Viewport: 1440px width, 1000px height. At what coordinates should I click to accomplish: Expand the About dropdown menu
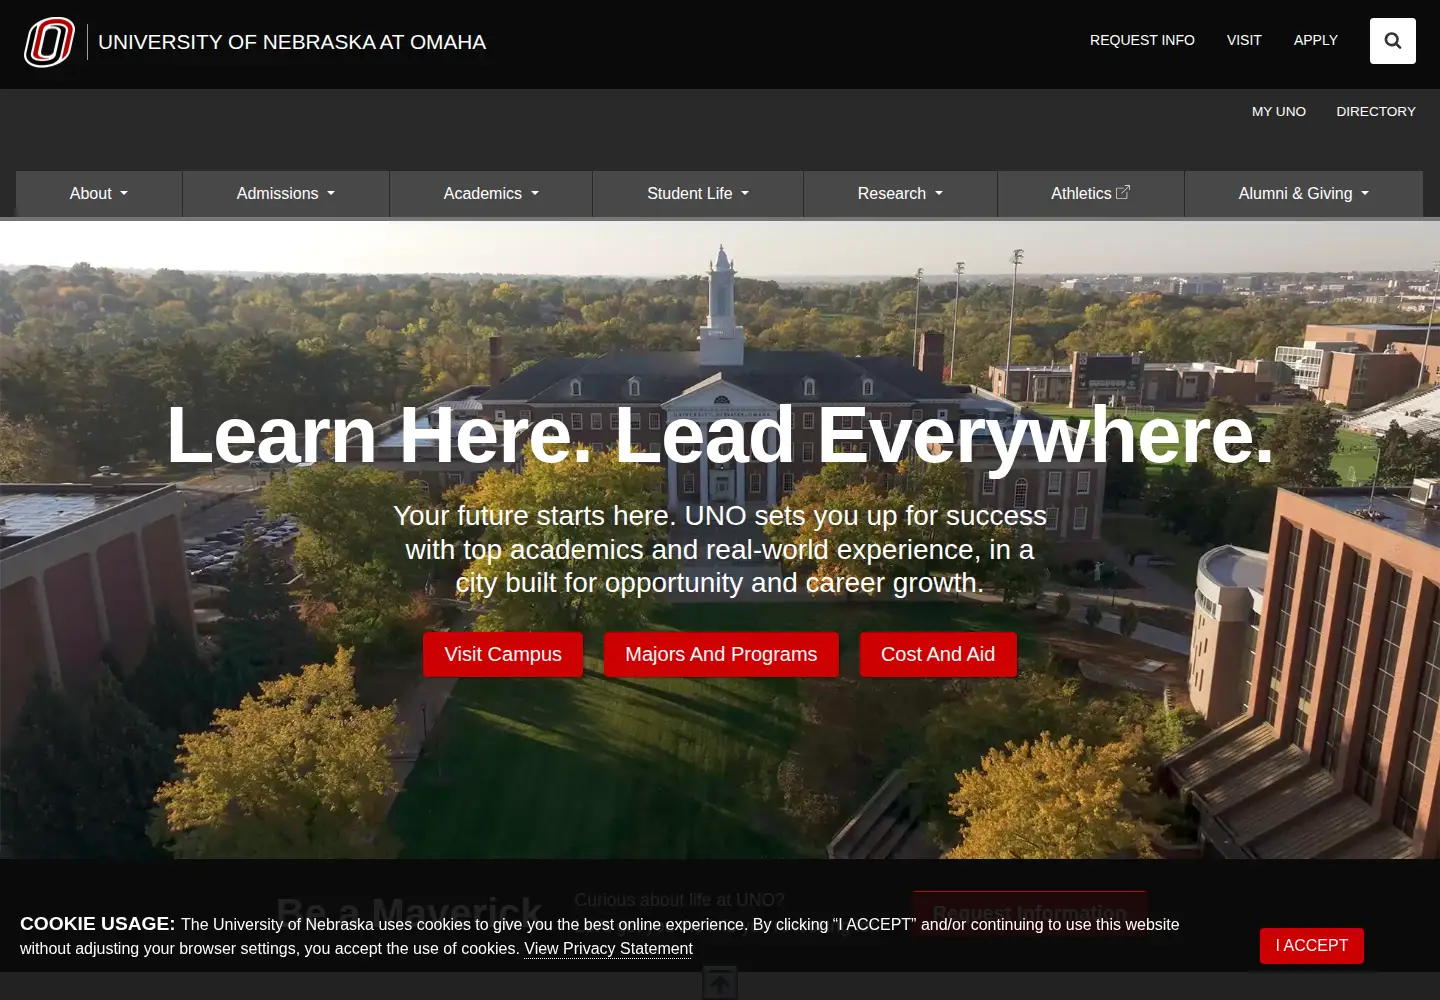pyautogui.click(x=99, y=193)
